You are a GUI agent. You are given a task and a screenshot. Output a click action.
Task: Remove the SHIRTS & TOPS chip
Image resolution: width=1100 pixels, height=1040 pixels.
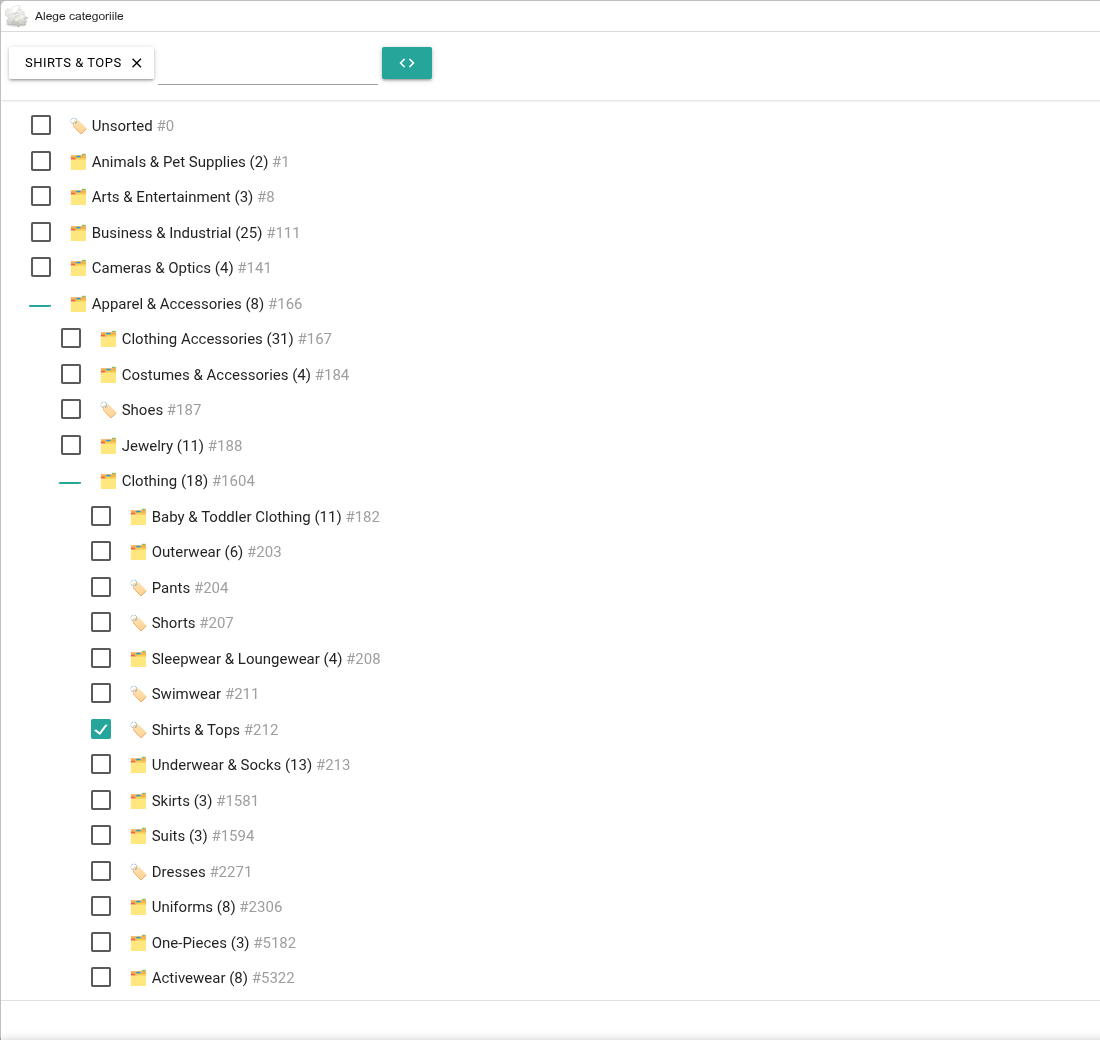point(137,63)
